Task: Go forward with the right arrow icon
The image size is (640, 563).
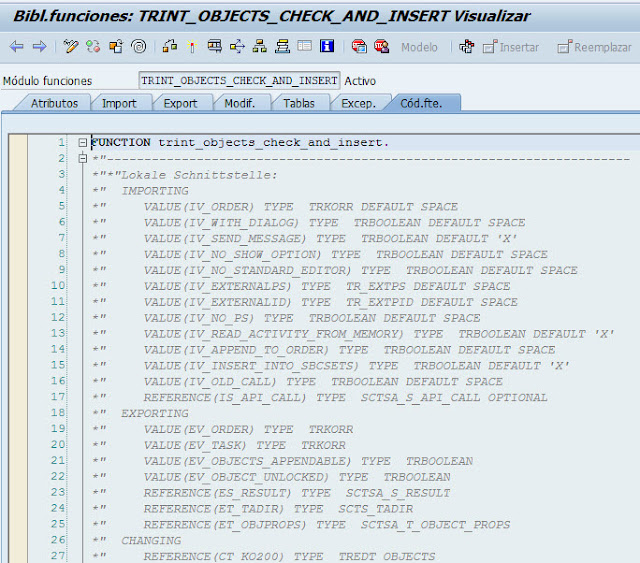Action: point(40,47)
